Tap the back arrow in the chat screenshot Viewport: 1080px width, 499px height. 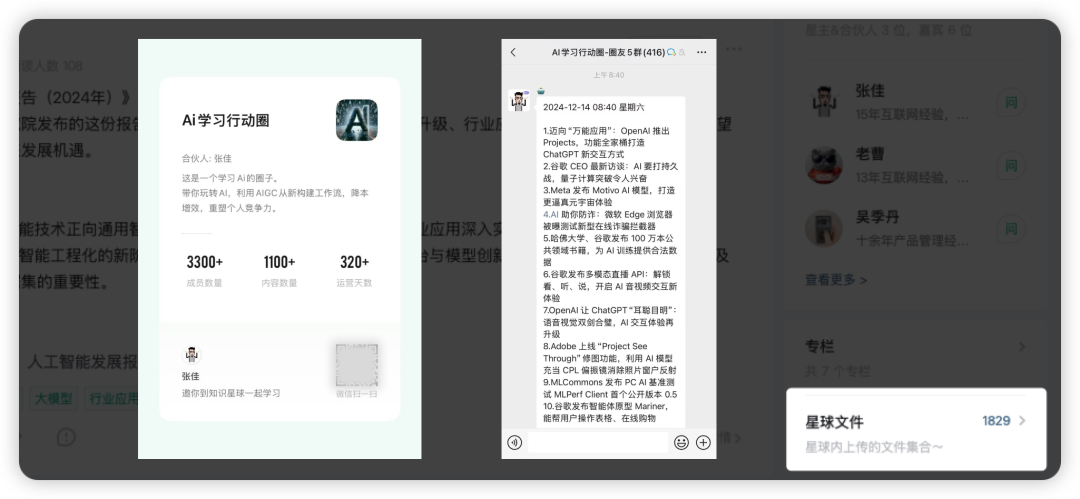tap(513, 52)
